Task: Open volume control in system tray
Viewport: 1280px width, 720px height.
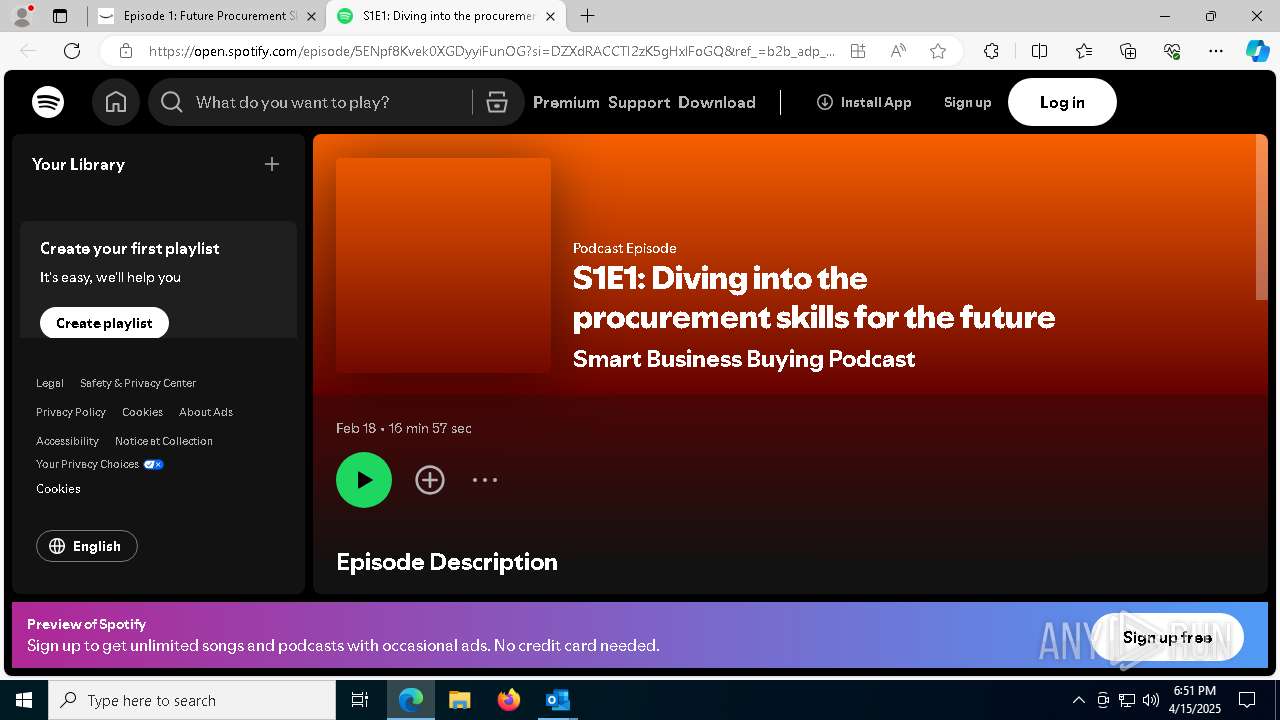Action: coord(1151,700)
